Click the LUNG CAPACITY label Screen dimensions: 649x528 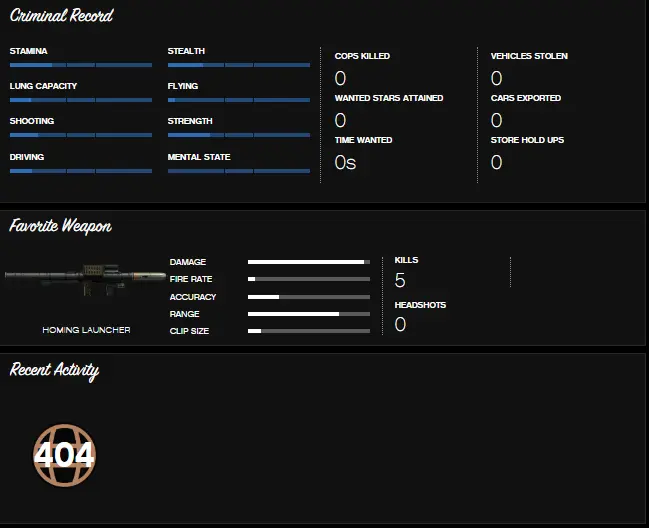pyautogui.click(x=43, y=86)
